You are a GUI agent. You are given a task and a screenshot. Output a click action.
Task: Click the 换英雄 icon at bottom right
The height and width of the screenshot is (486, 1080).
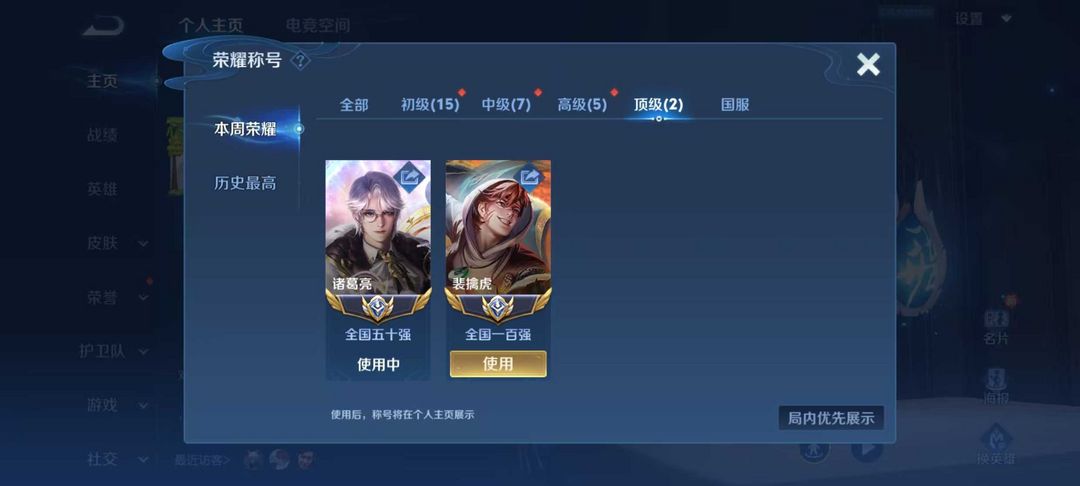pos(996,444)
